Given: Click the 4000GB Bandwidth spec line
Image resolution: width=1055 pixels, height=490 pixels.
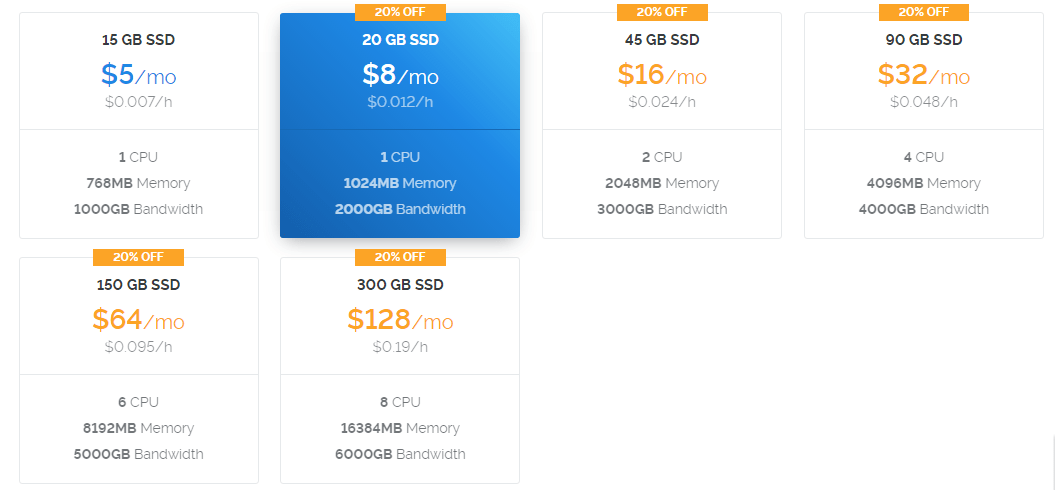Looking at the screenshot, I should click(x=924, y=209).
